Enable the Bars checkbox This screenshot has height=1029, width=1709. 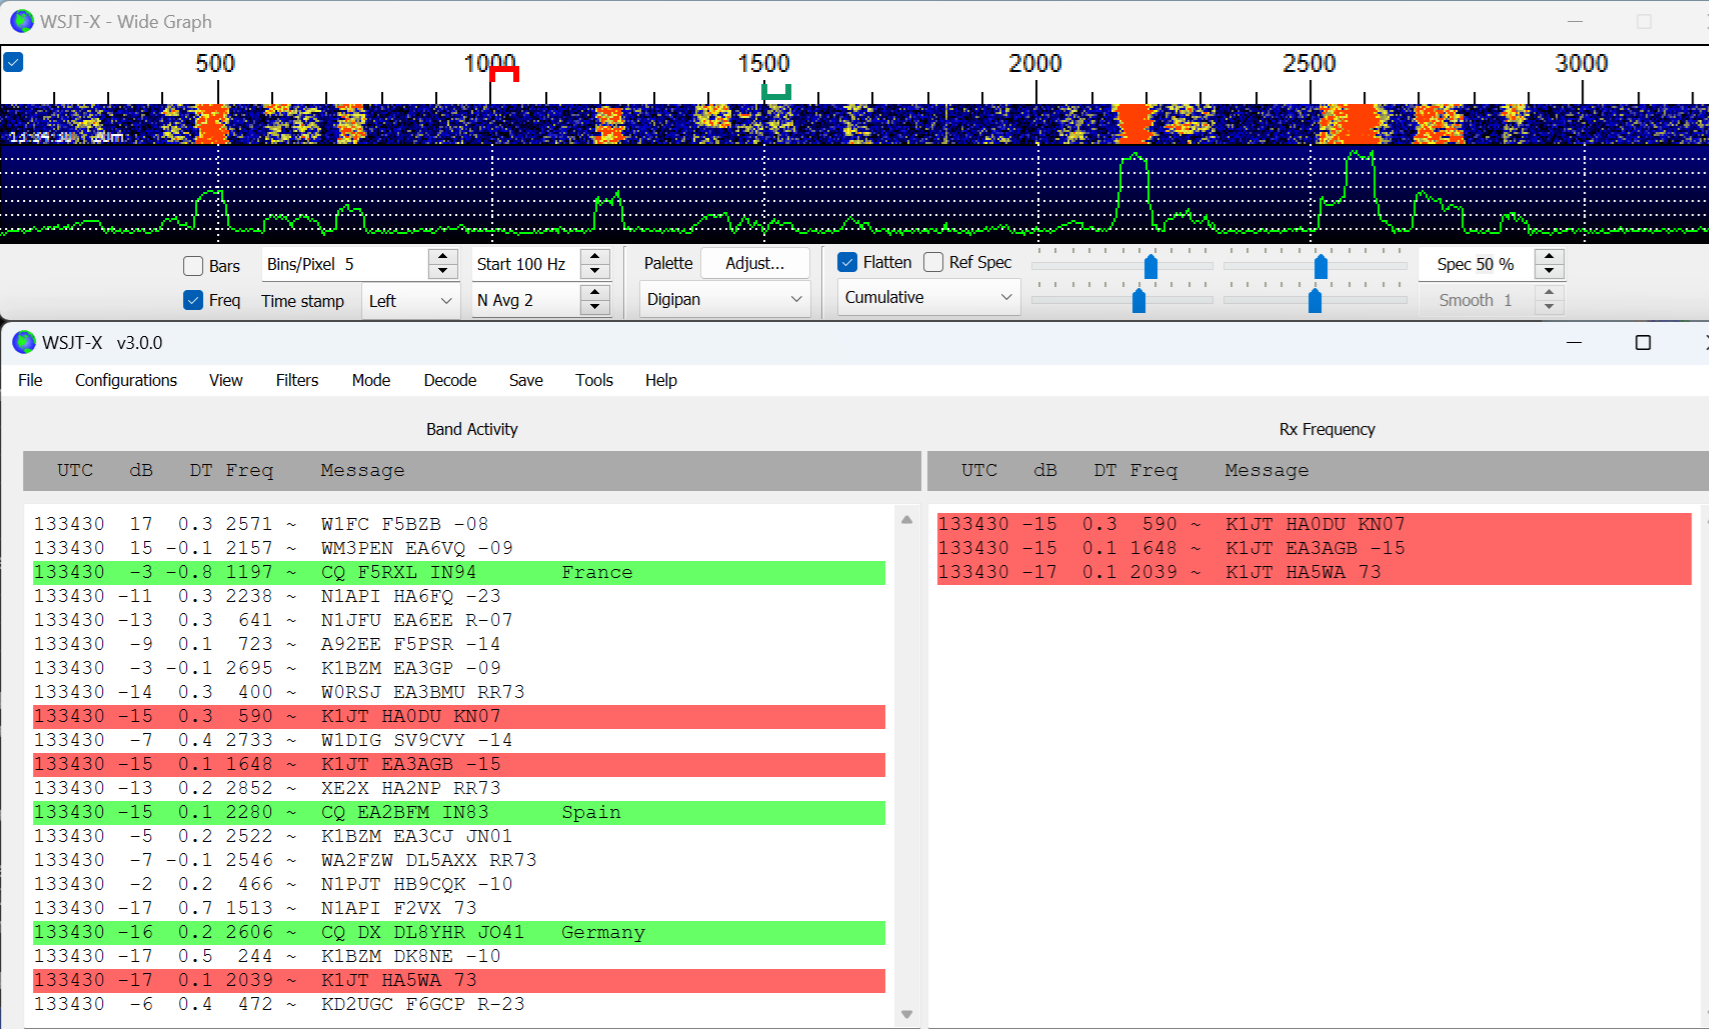[x=194, y=266]
